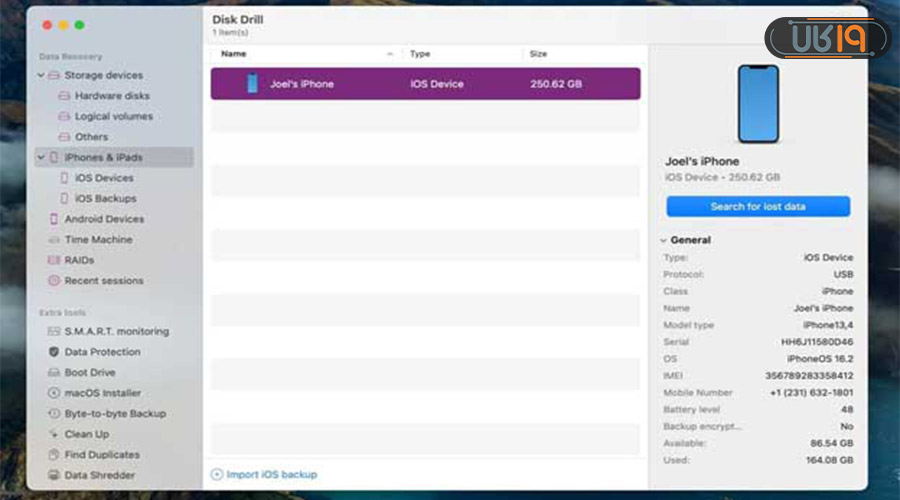The width and height of the screenshot is (900, 500).
Task: Sort list by the Name column header
Action: [234, 53]
